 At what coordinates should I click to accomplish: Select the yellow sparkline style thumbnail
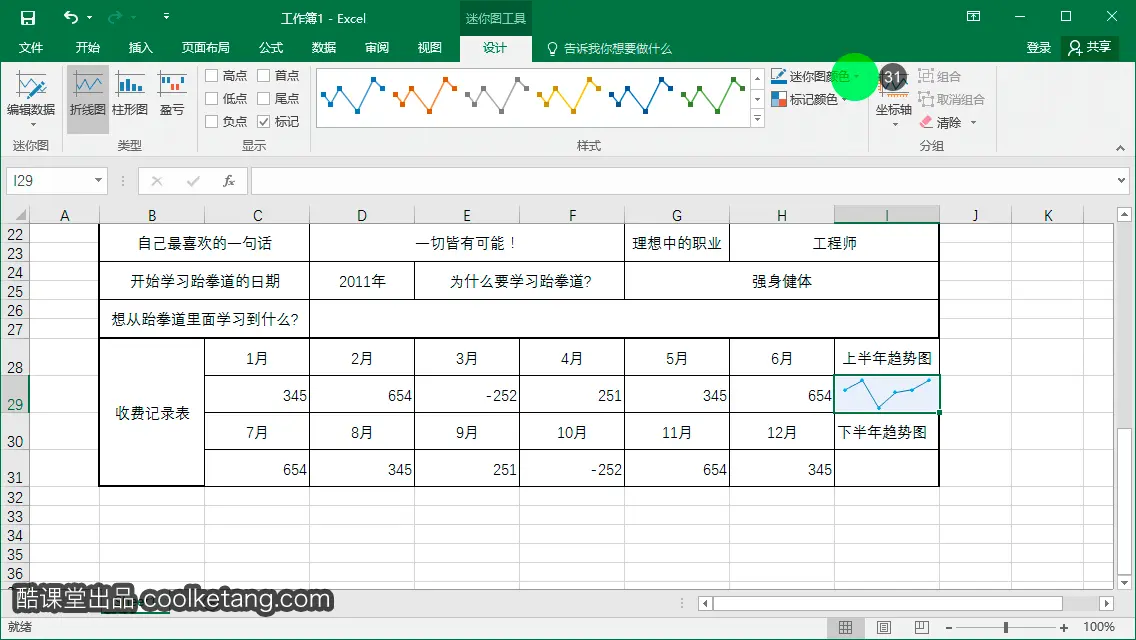click(569, 95)
